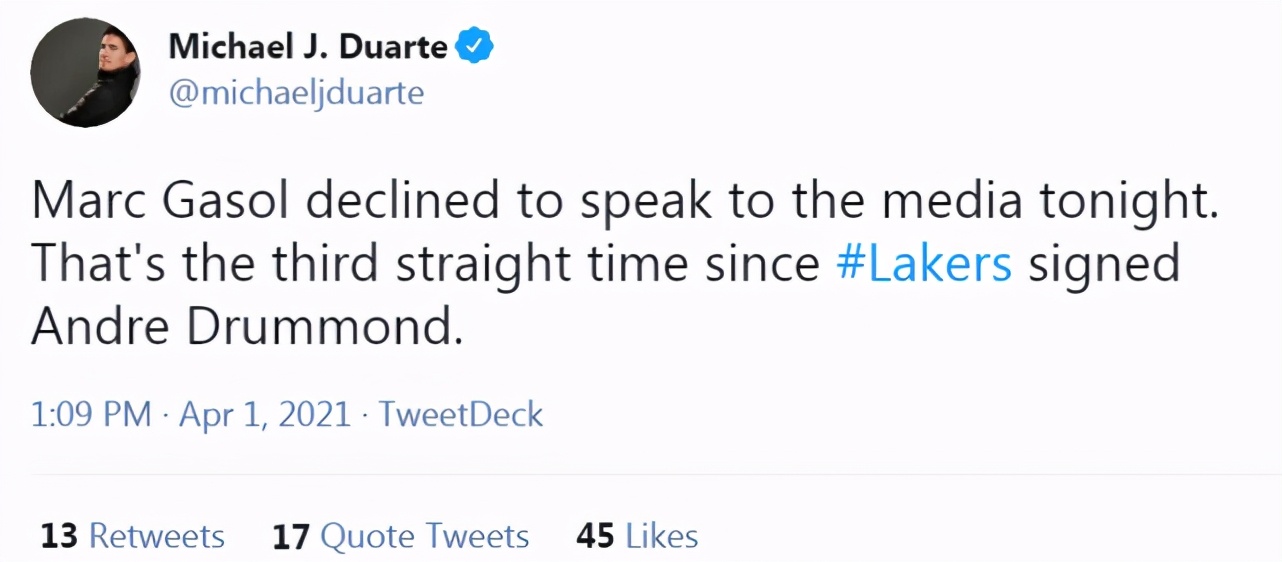1282x562 pixels.
Task: Click the number 45 likes count
Action: click(595, 536)
